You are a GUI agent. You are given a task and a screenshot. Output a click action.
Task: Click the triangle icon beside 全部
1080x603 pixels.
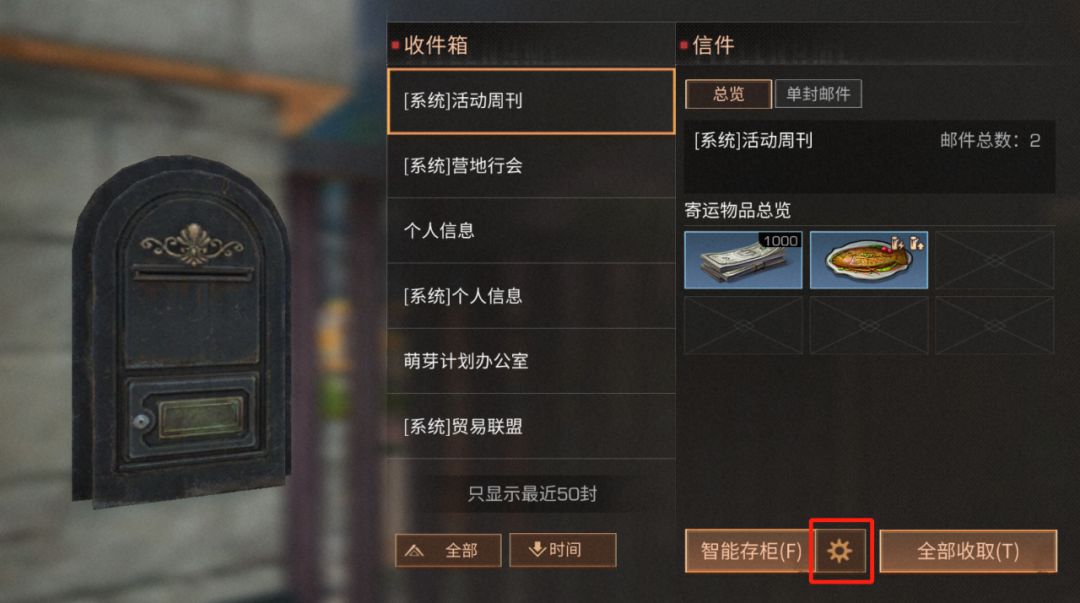[414, 551]
